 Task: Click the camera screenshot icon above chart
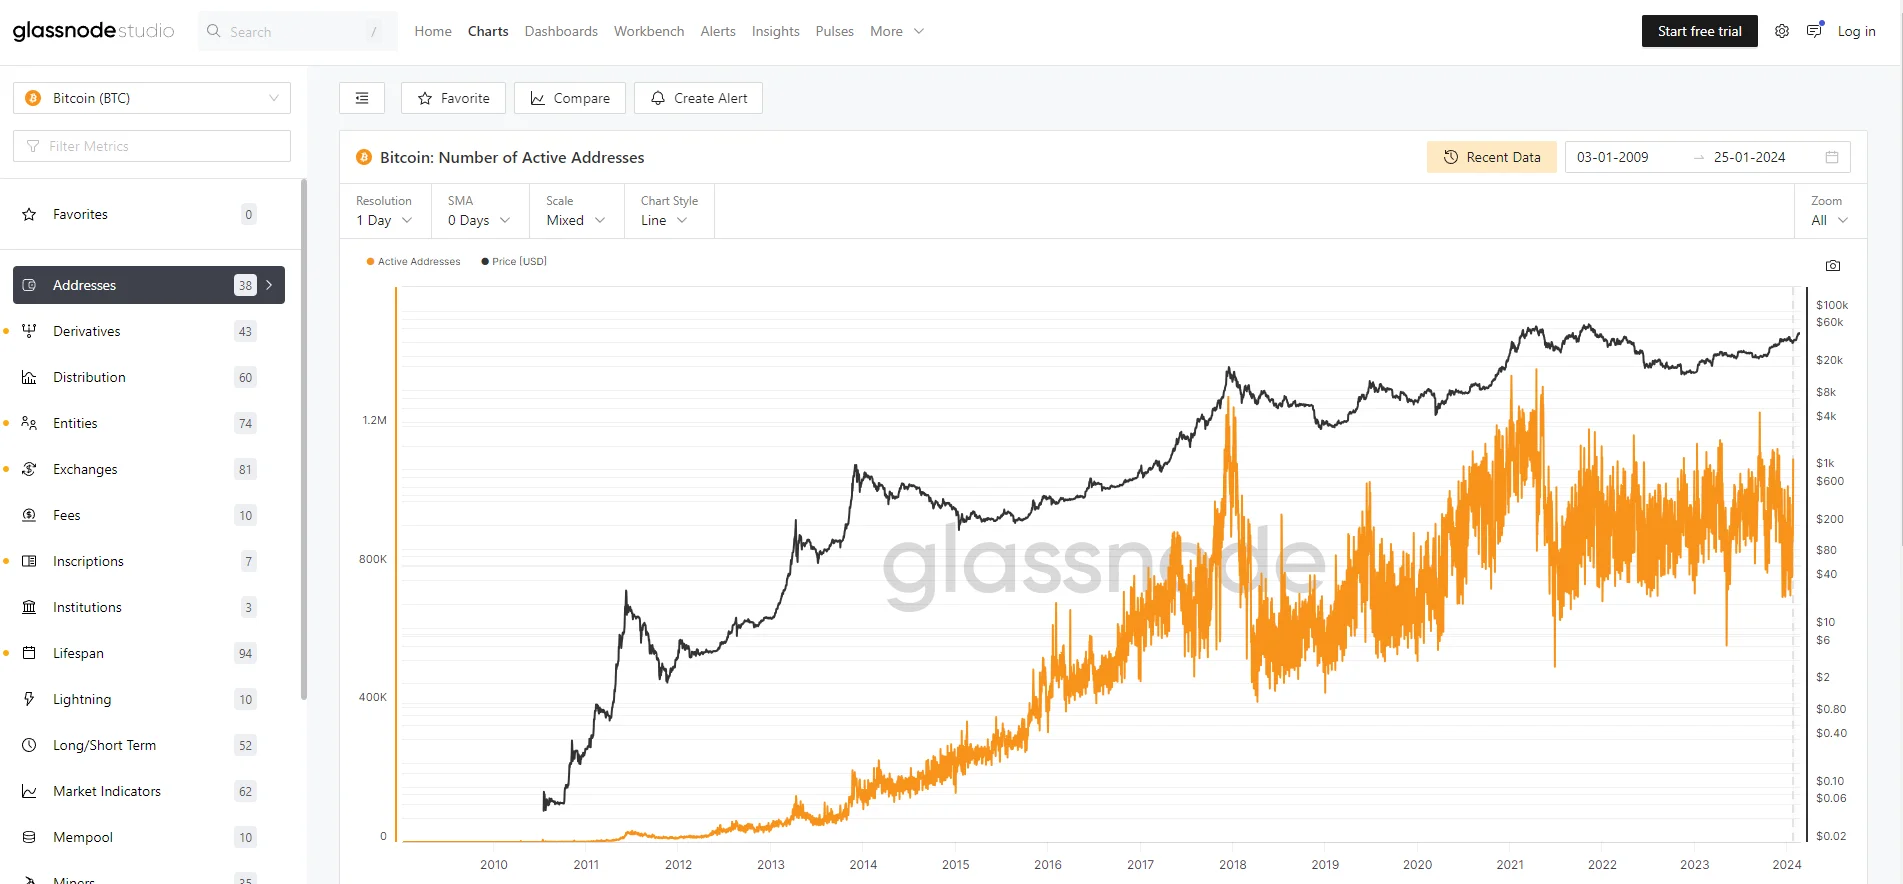tap(1832, 266)
